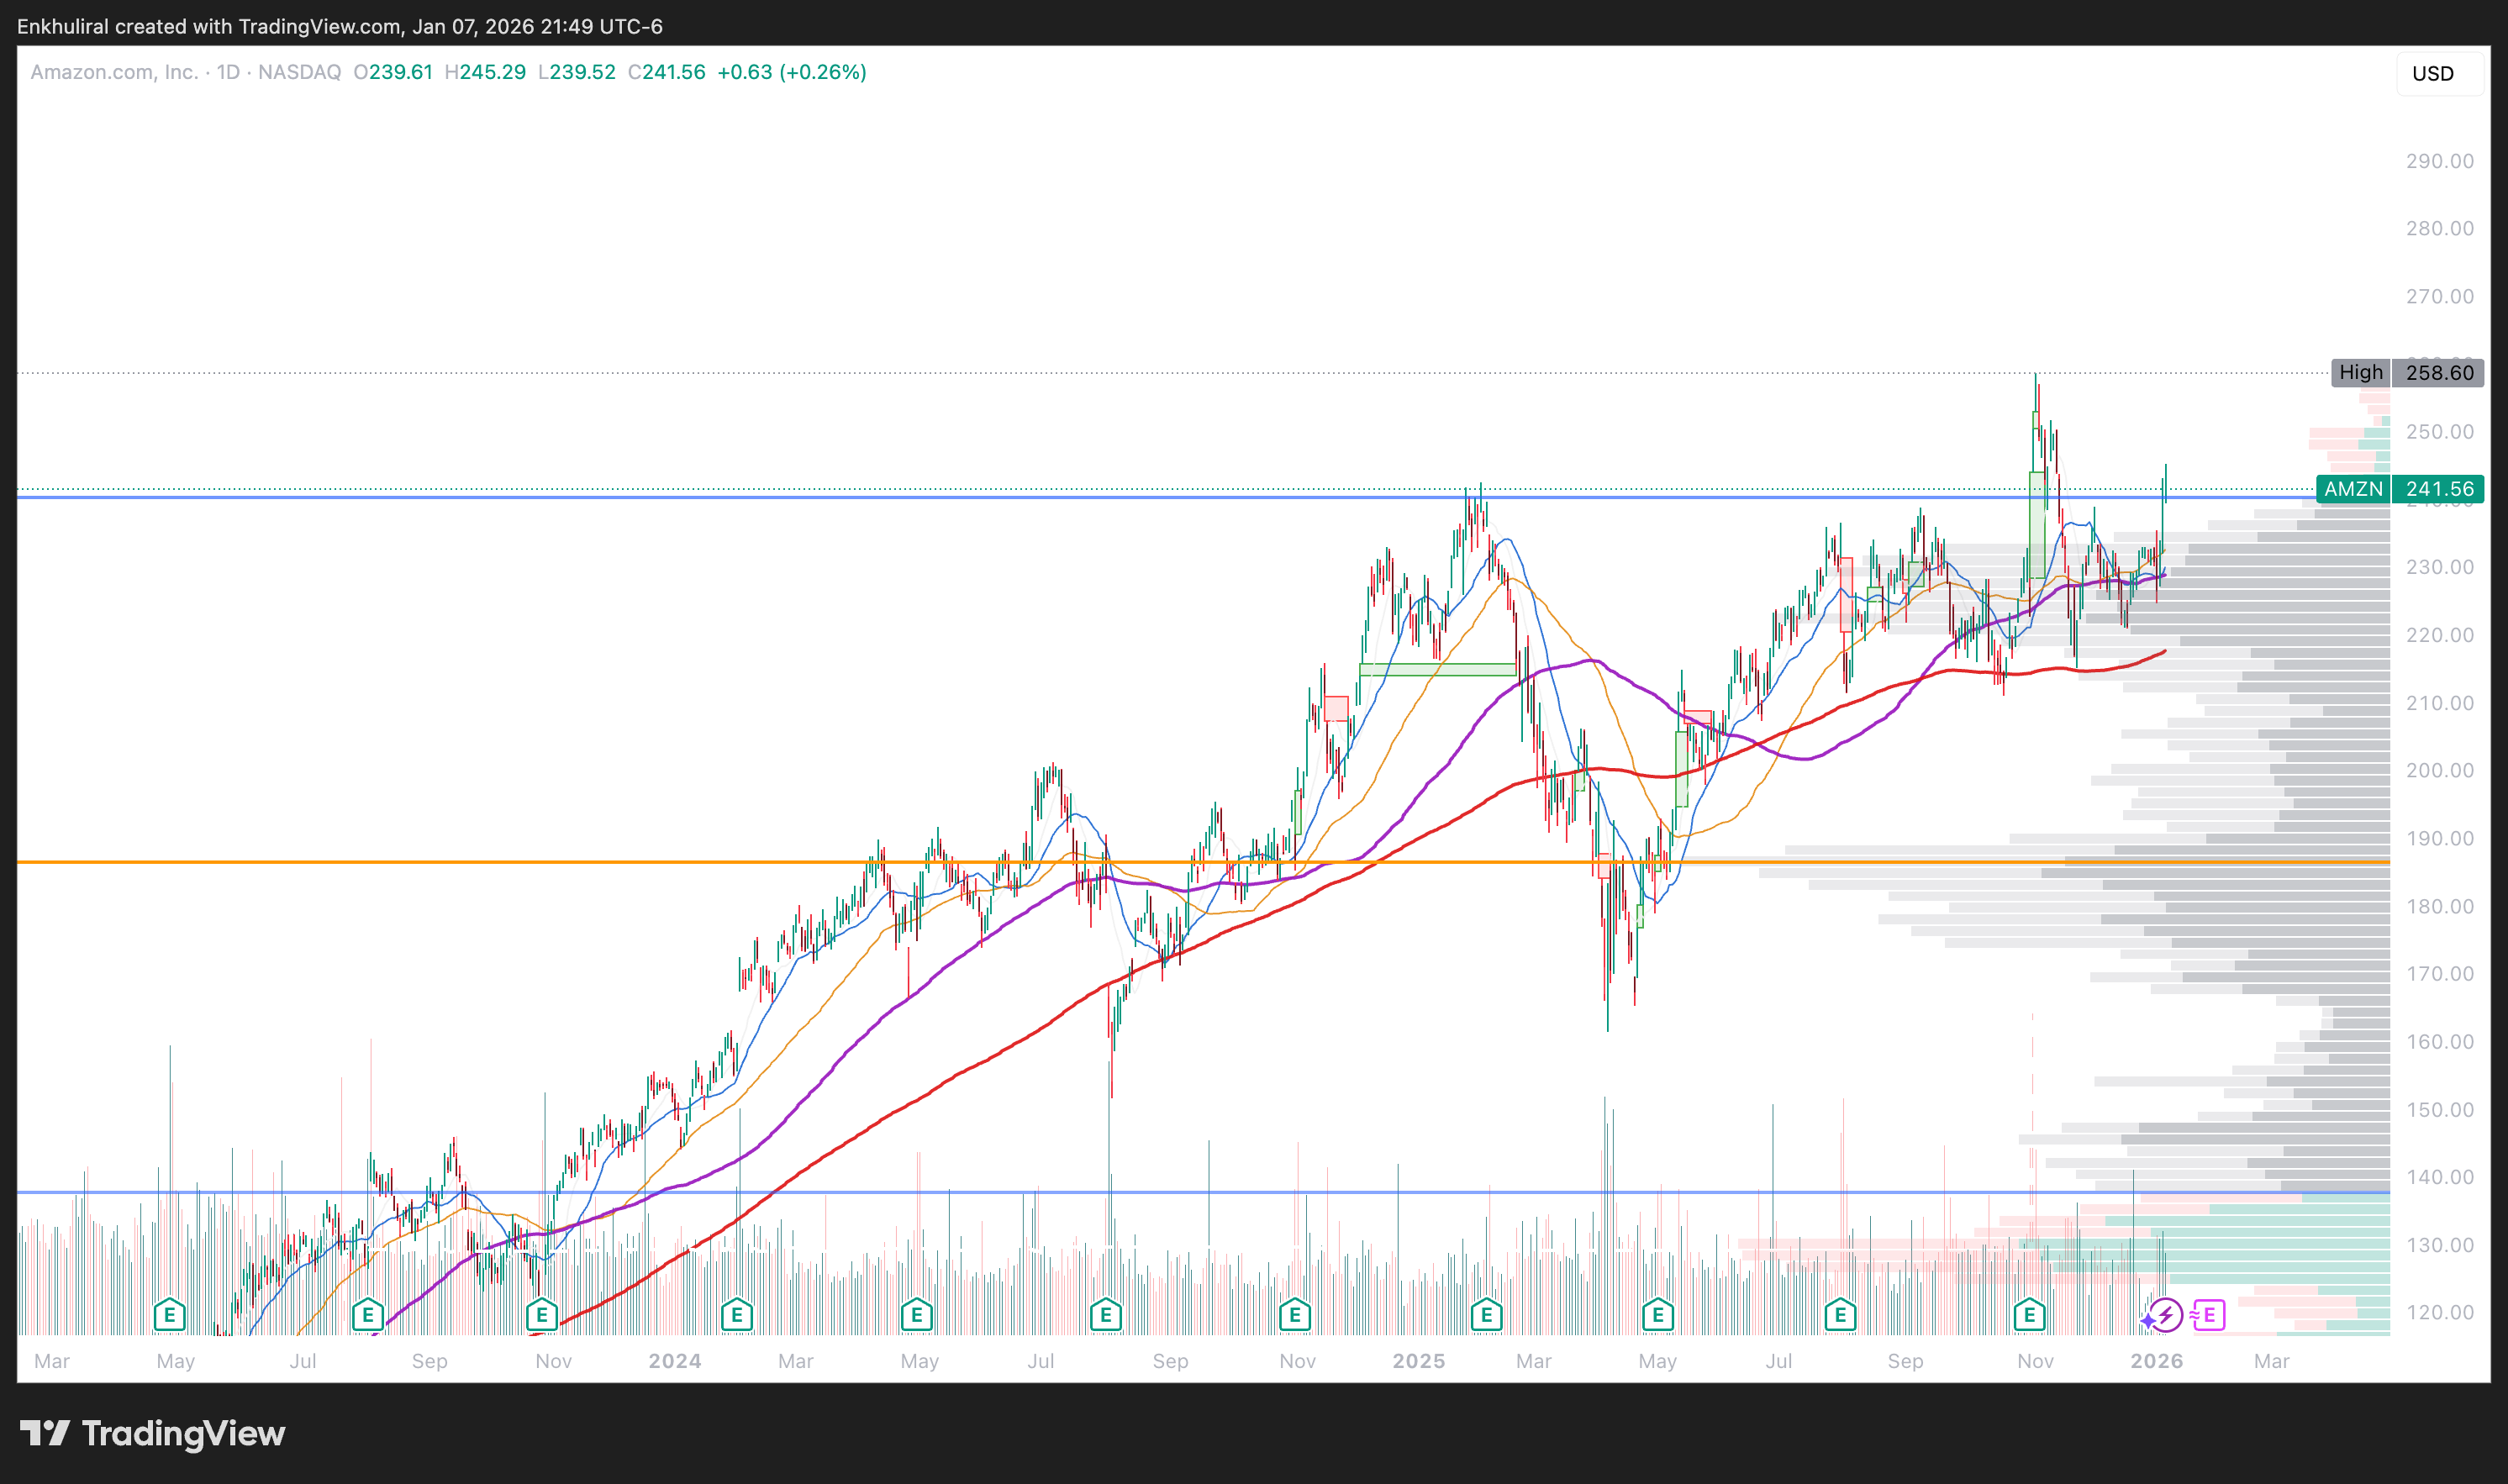This screenshot has width=2508, height=1484.
Task: Open earnings E marker above May 2024 label
Action: [916, 1314]
